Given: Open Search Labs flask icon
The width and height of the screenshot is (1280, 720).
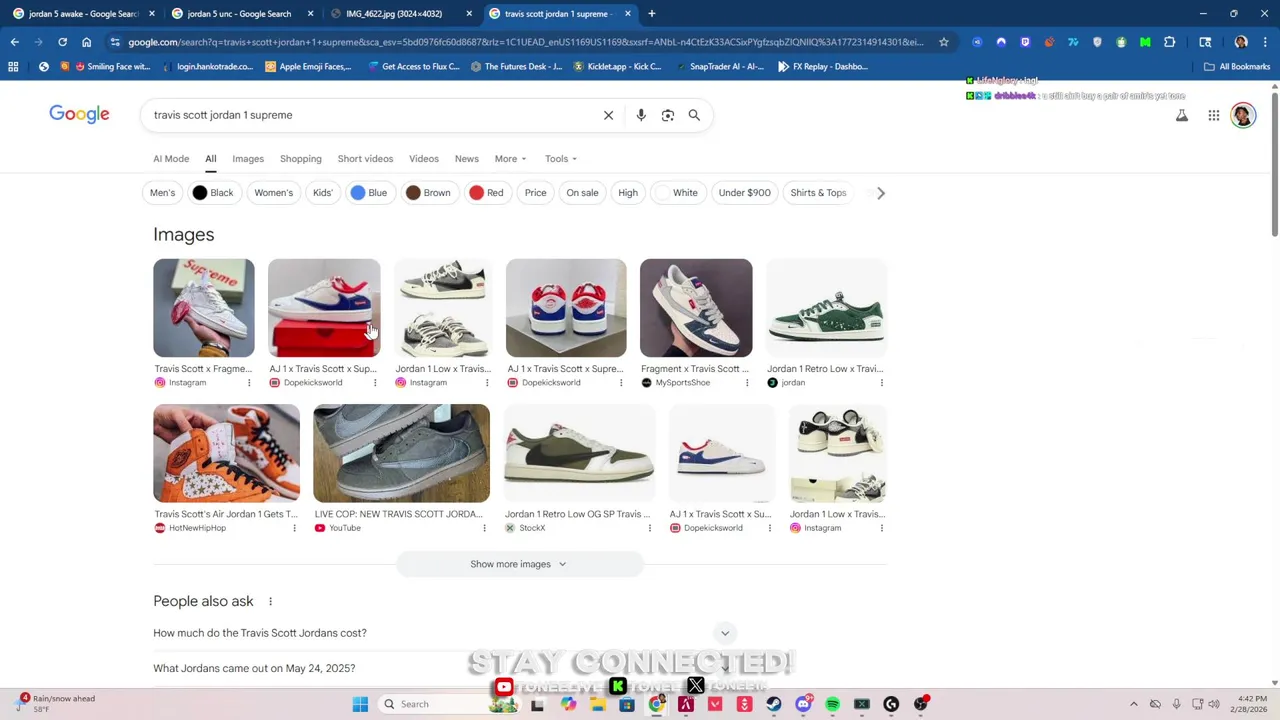Looking at the screenshot, I should tap(1182, 115).
